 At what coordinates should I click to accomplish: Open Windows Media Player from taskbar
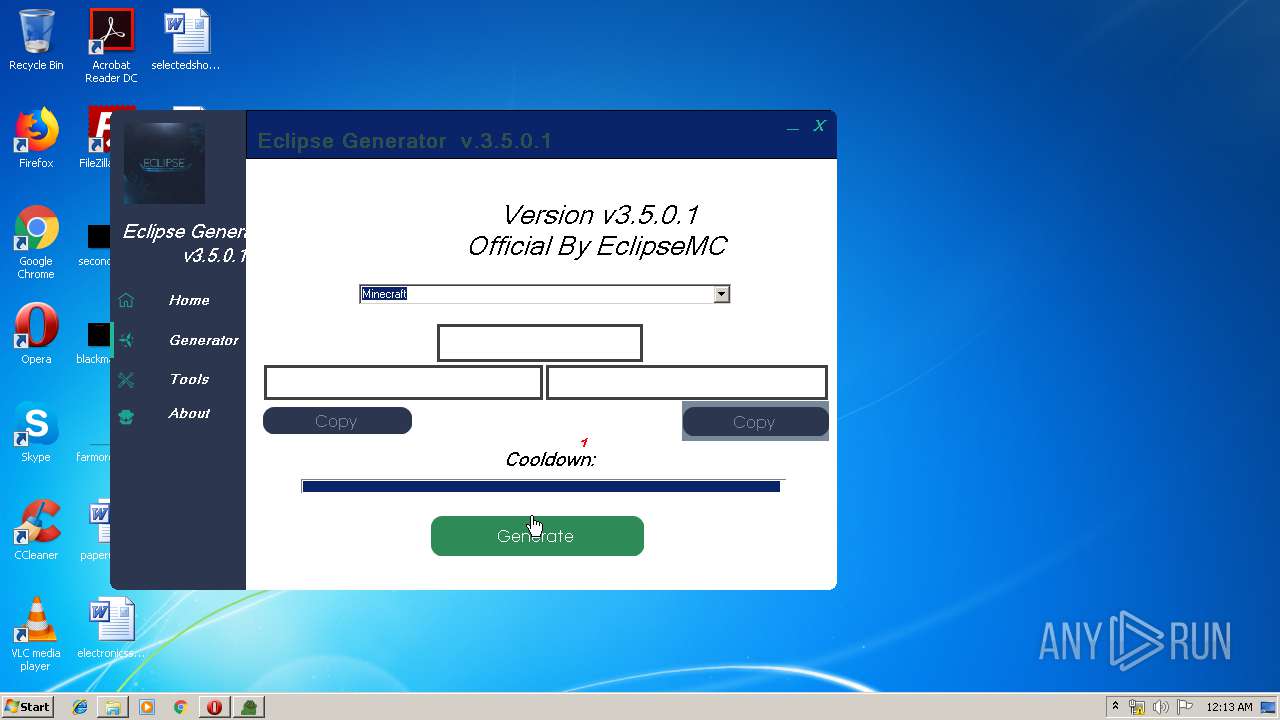click(147, 707)
